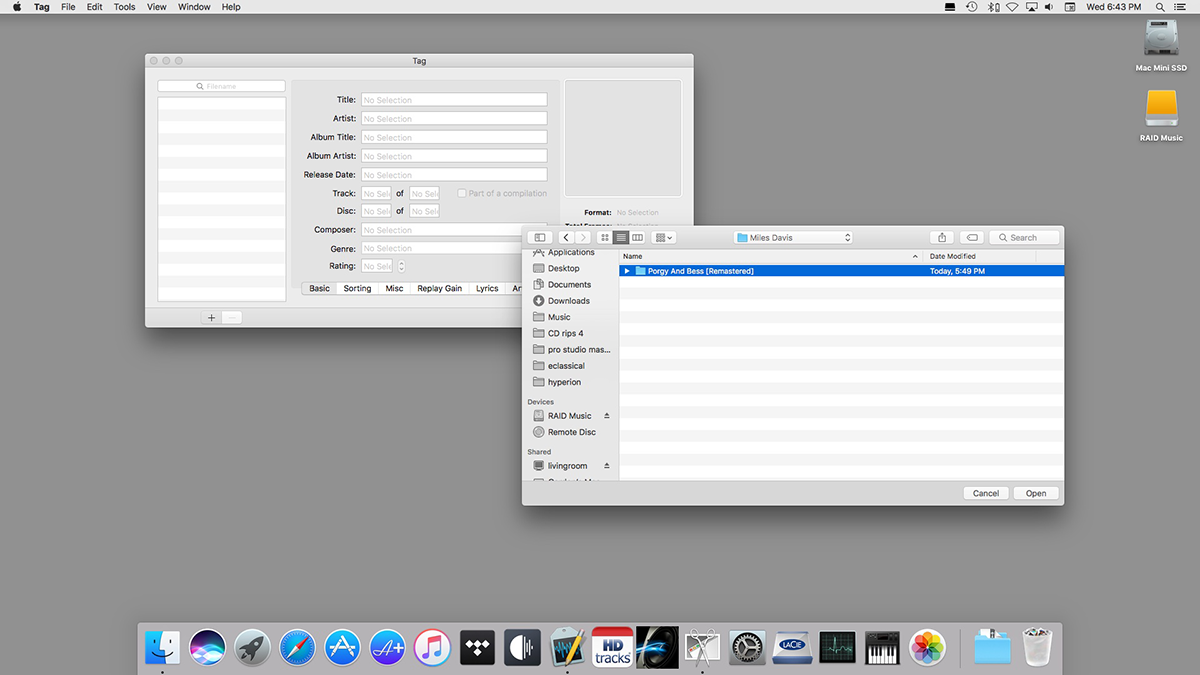Click the Edit Tags button in dialog

(x=971, y=237)
